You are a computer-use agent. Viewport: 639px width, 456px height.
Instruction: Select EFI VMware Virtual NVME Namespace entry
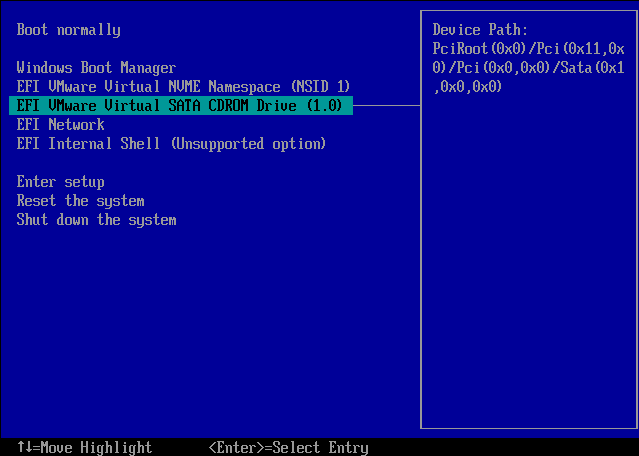pyautogui.click(x=182, y=86)
